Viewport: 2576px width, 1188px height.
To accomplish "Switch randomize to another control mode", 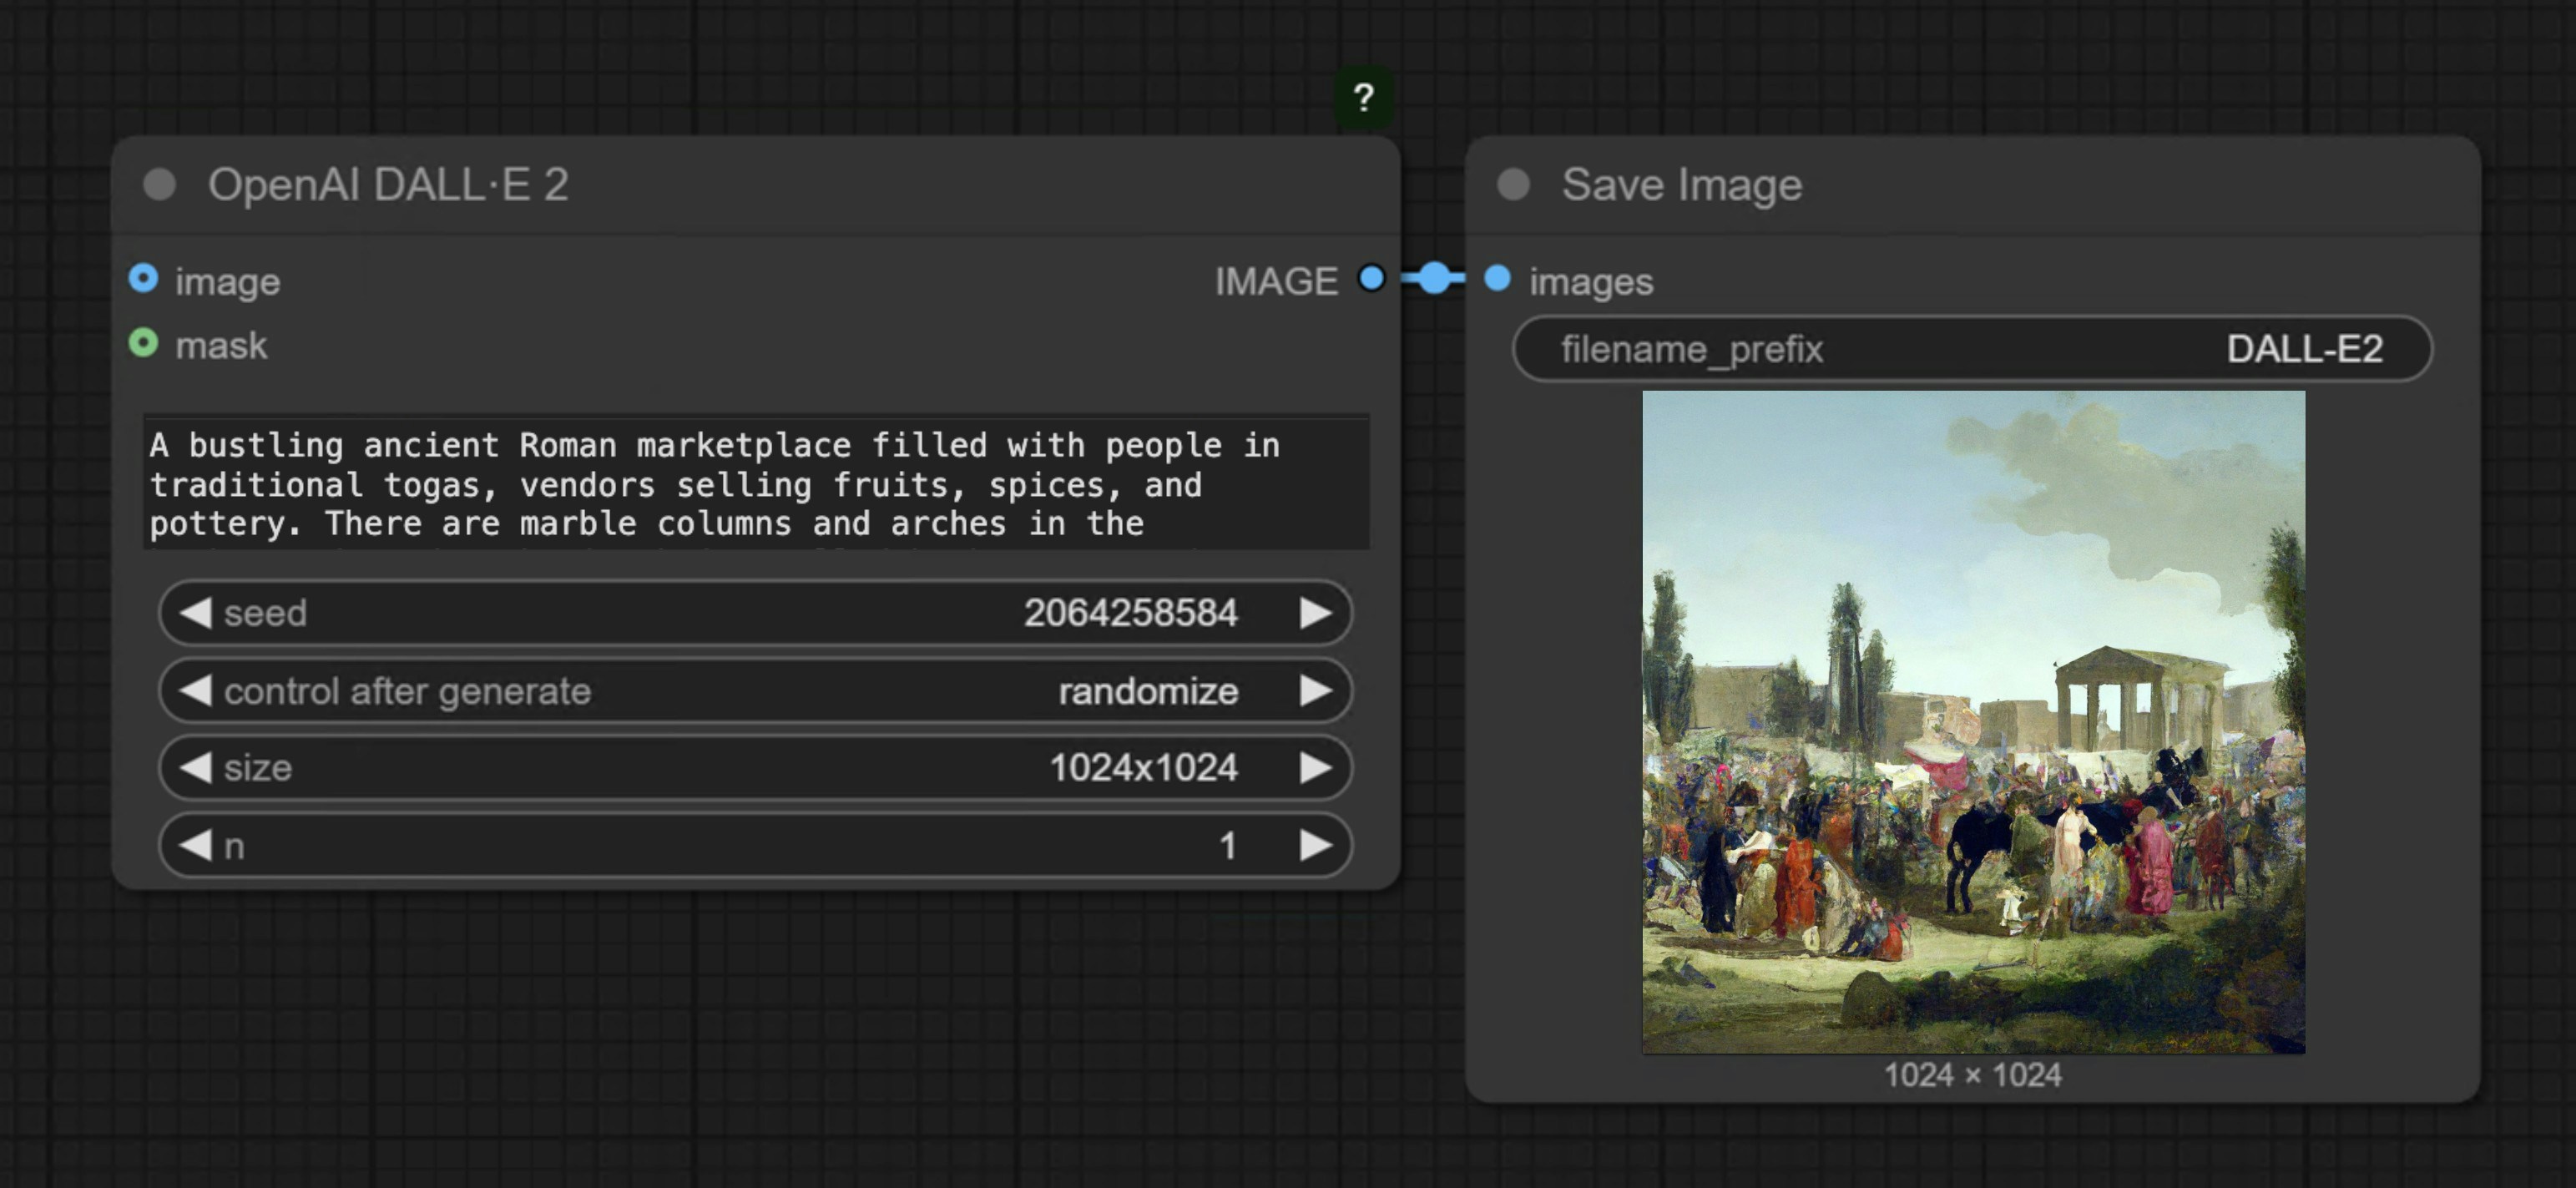I will (1148, 691).
